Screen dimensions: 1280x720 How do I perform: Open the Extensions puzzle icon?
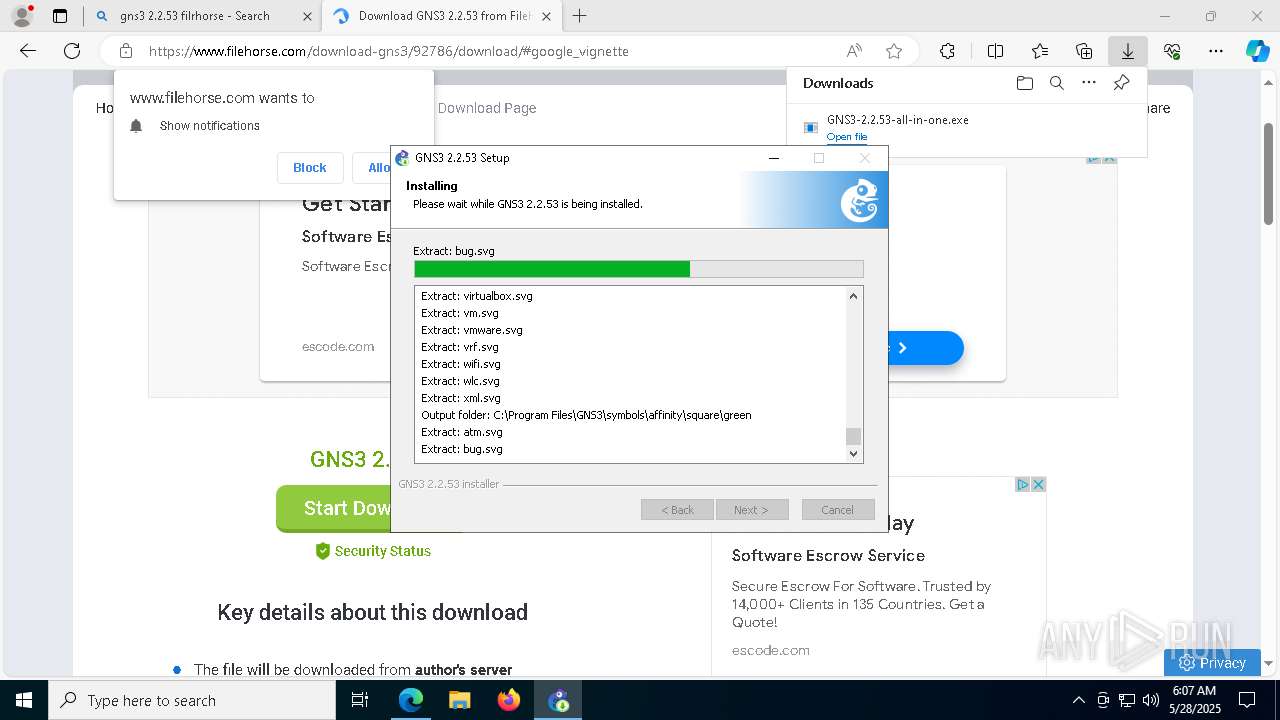[x=947, y=51]
